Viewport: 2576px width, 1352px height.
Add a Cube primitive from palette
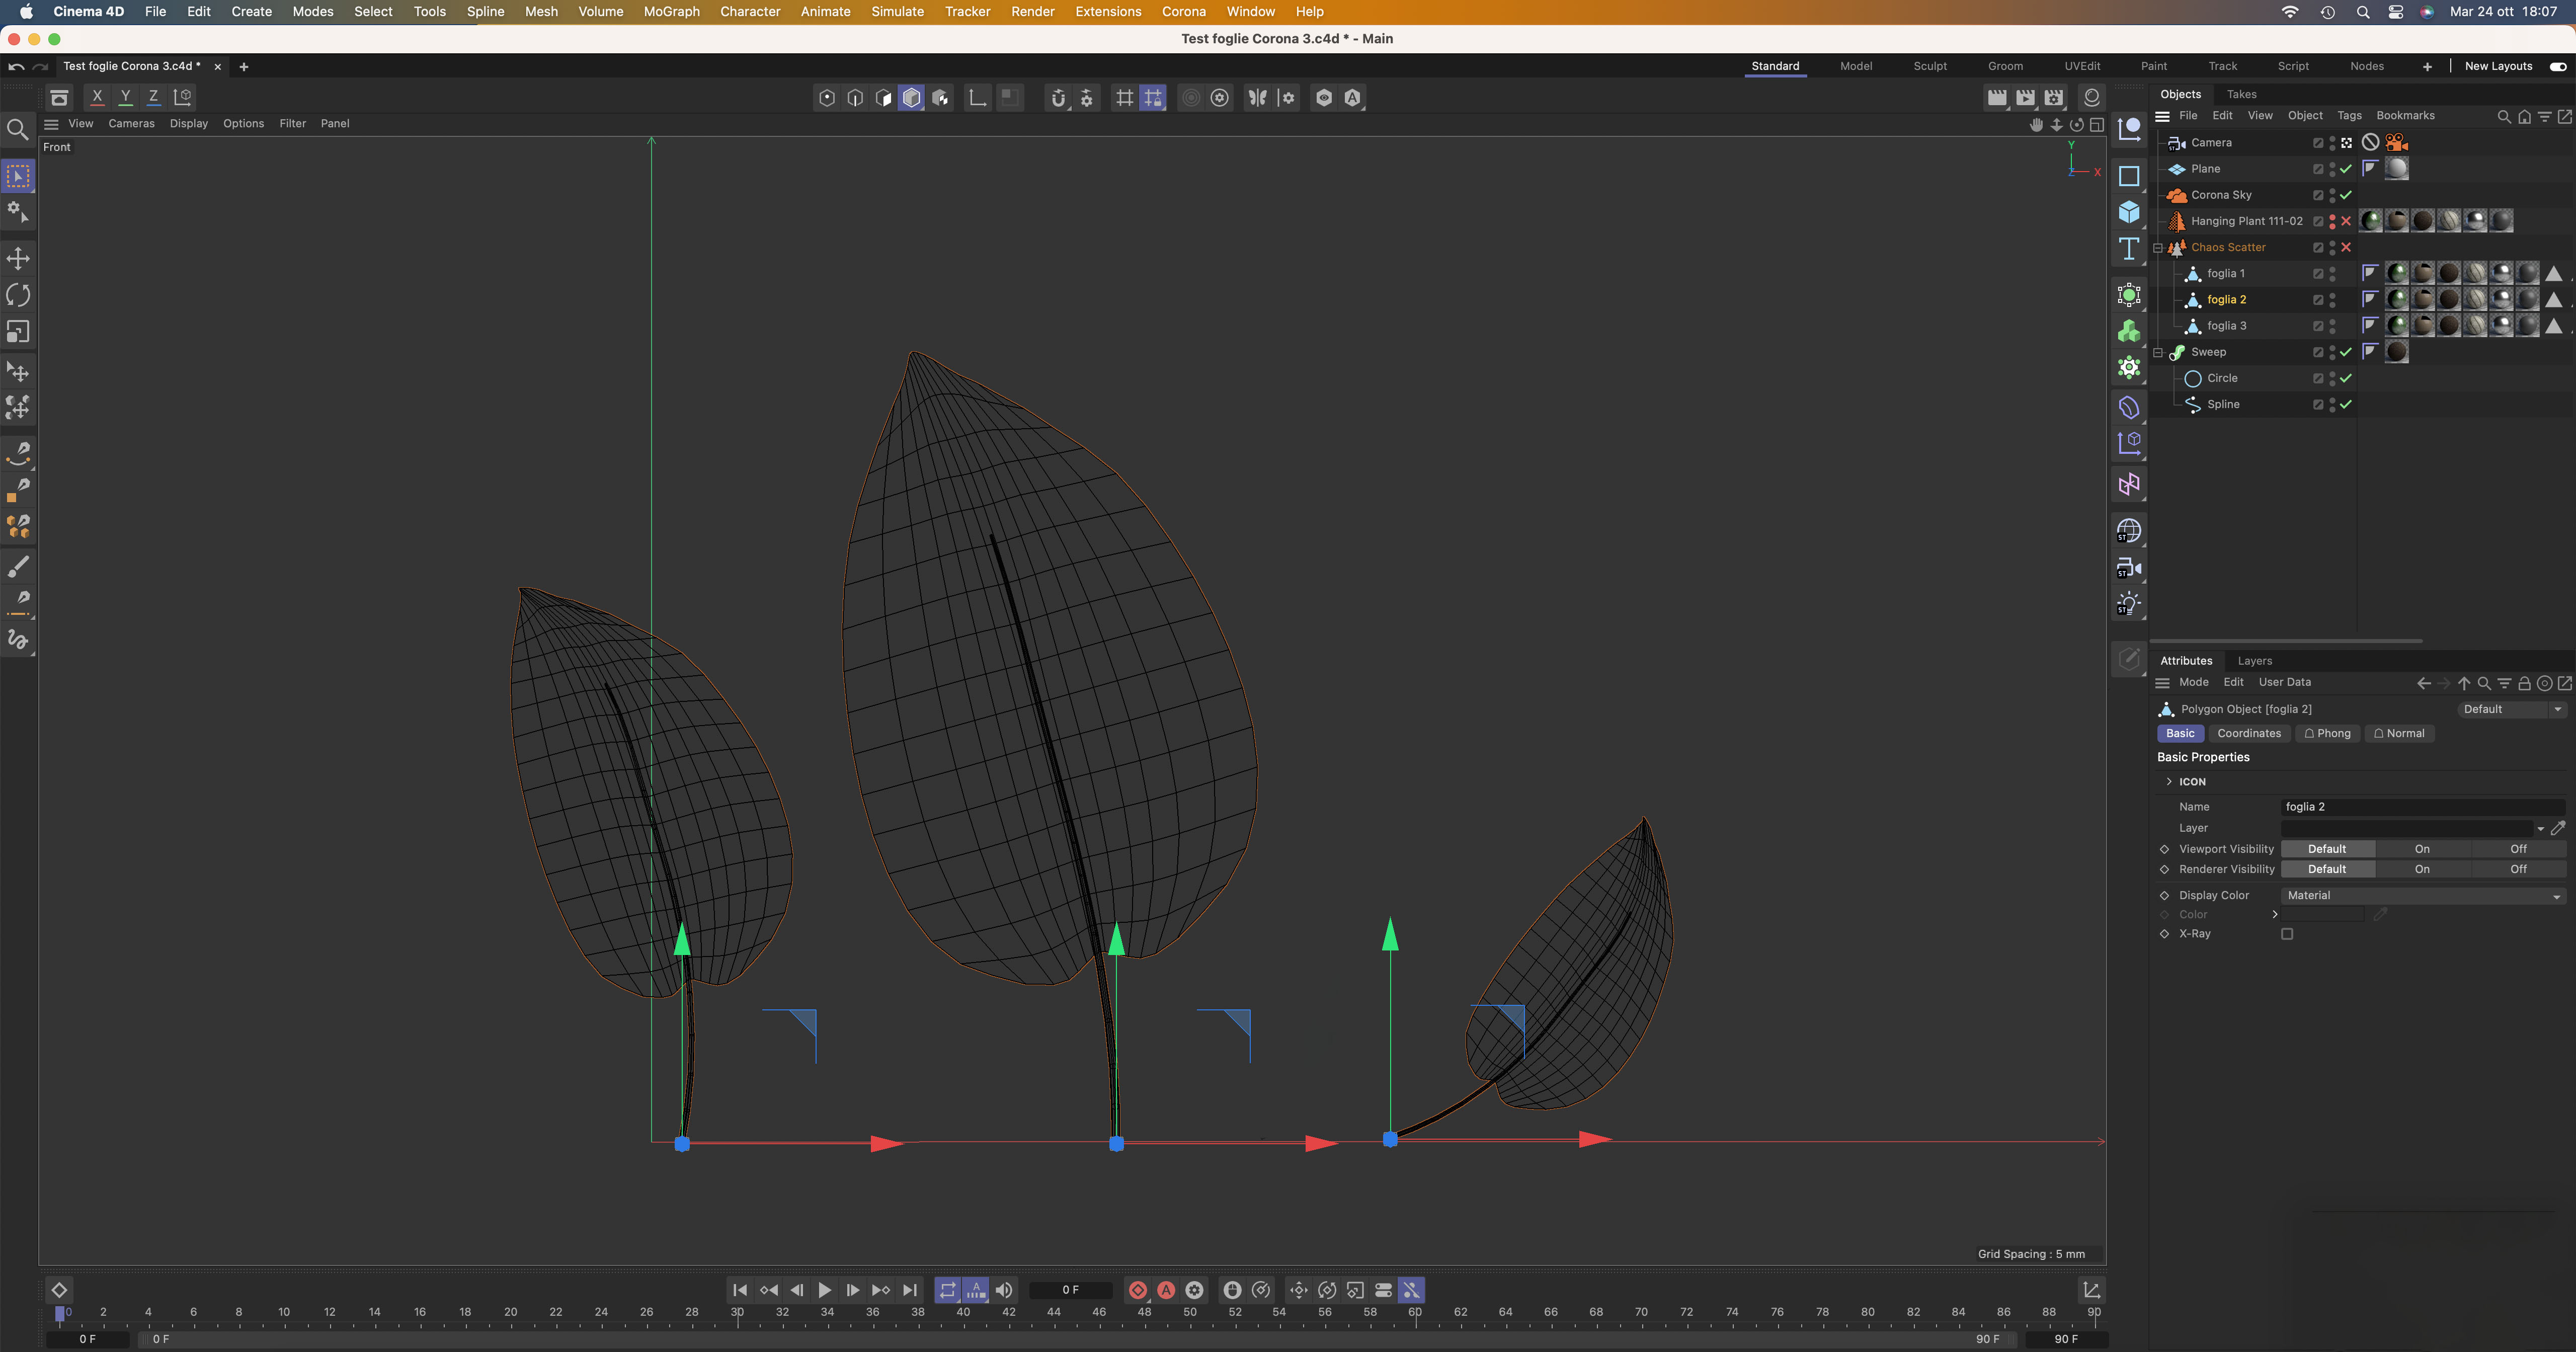[x=2129, y=212]
